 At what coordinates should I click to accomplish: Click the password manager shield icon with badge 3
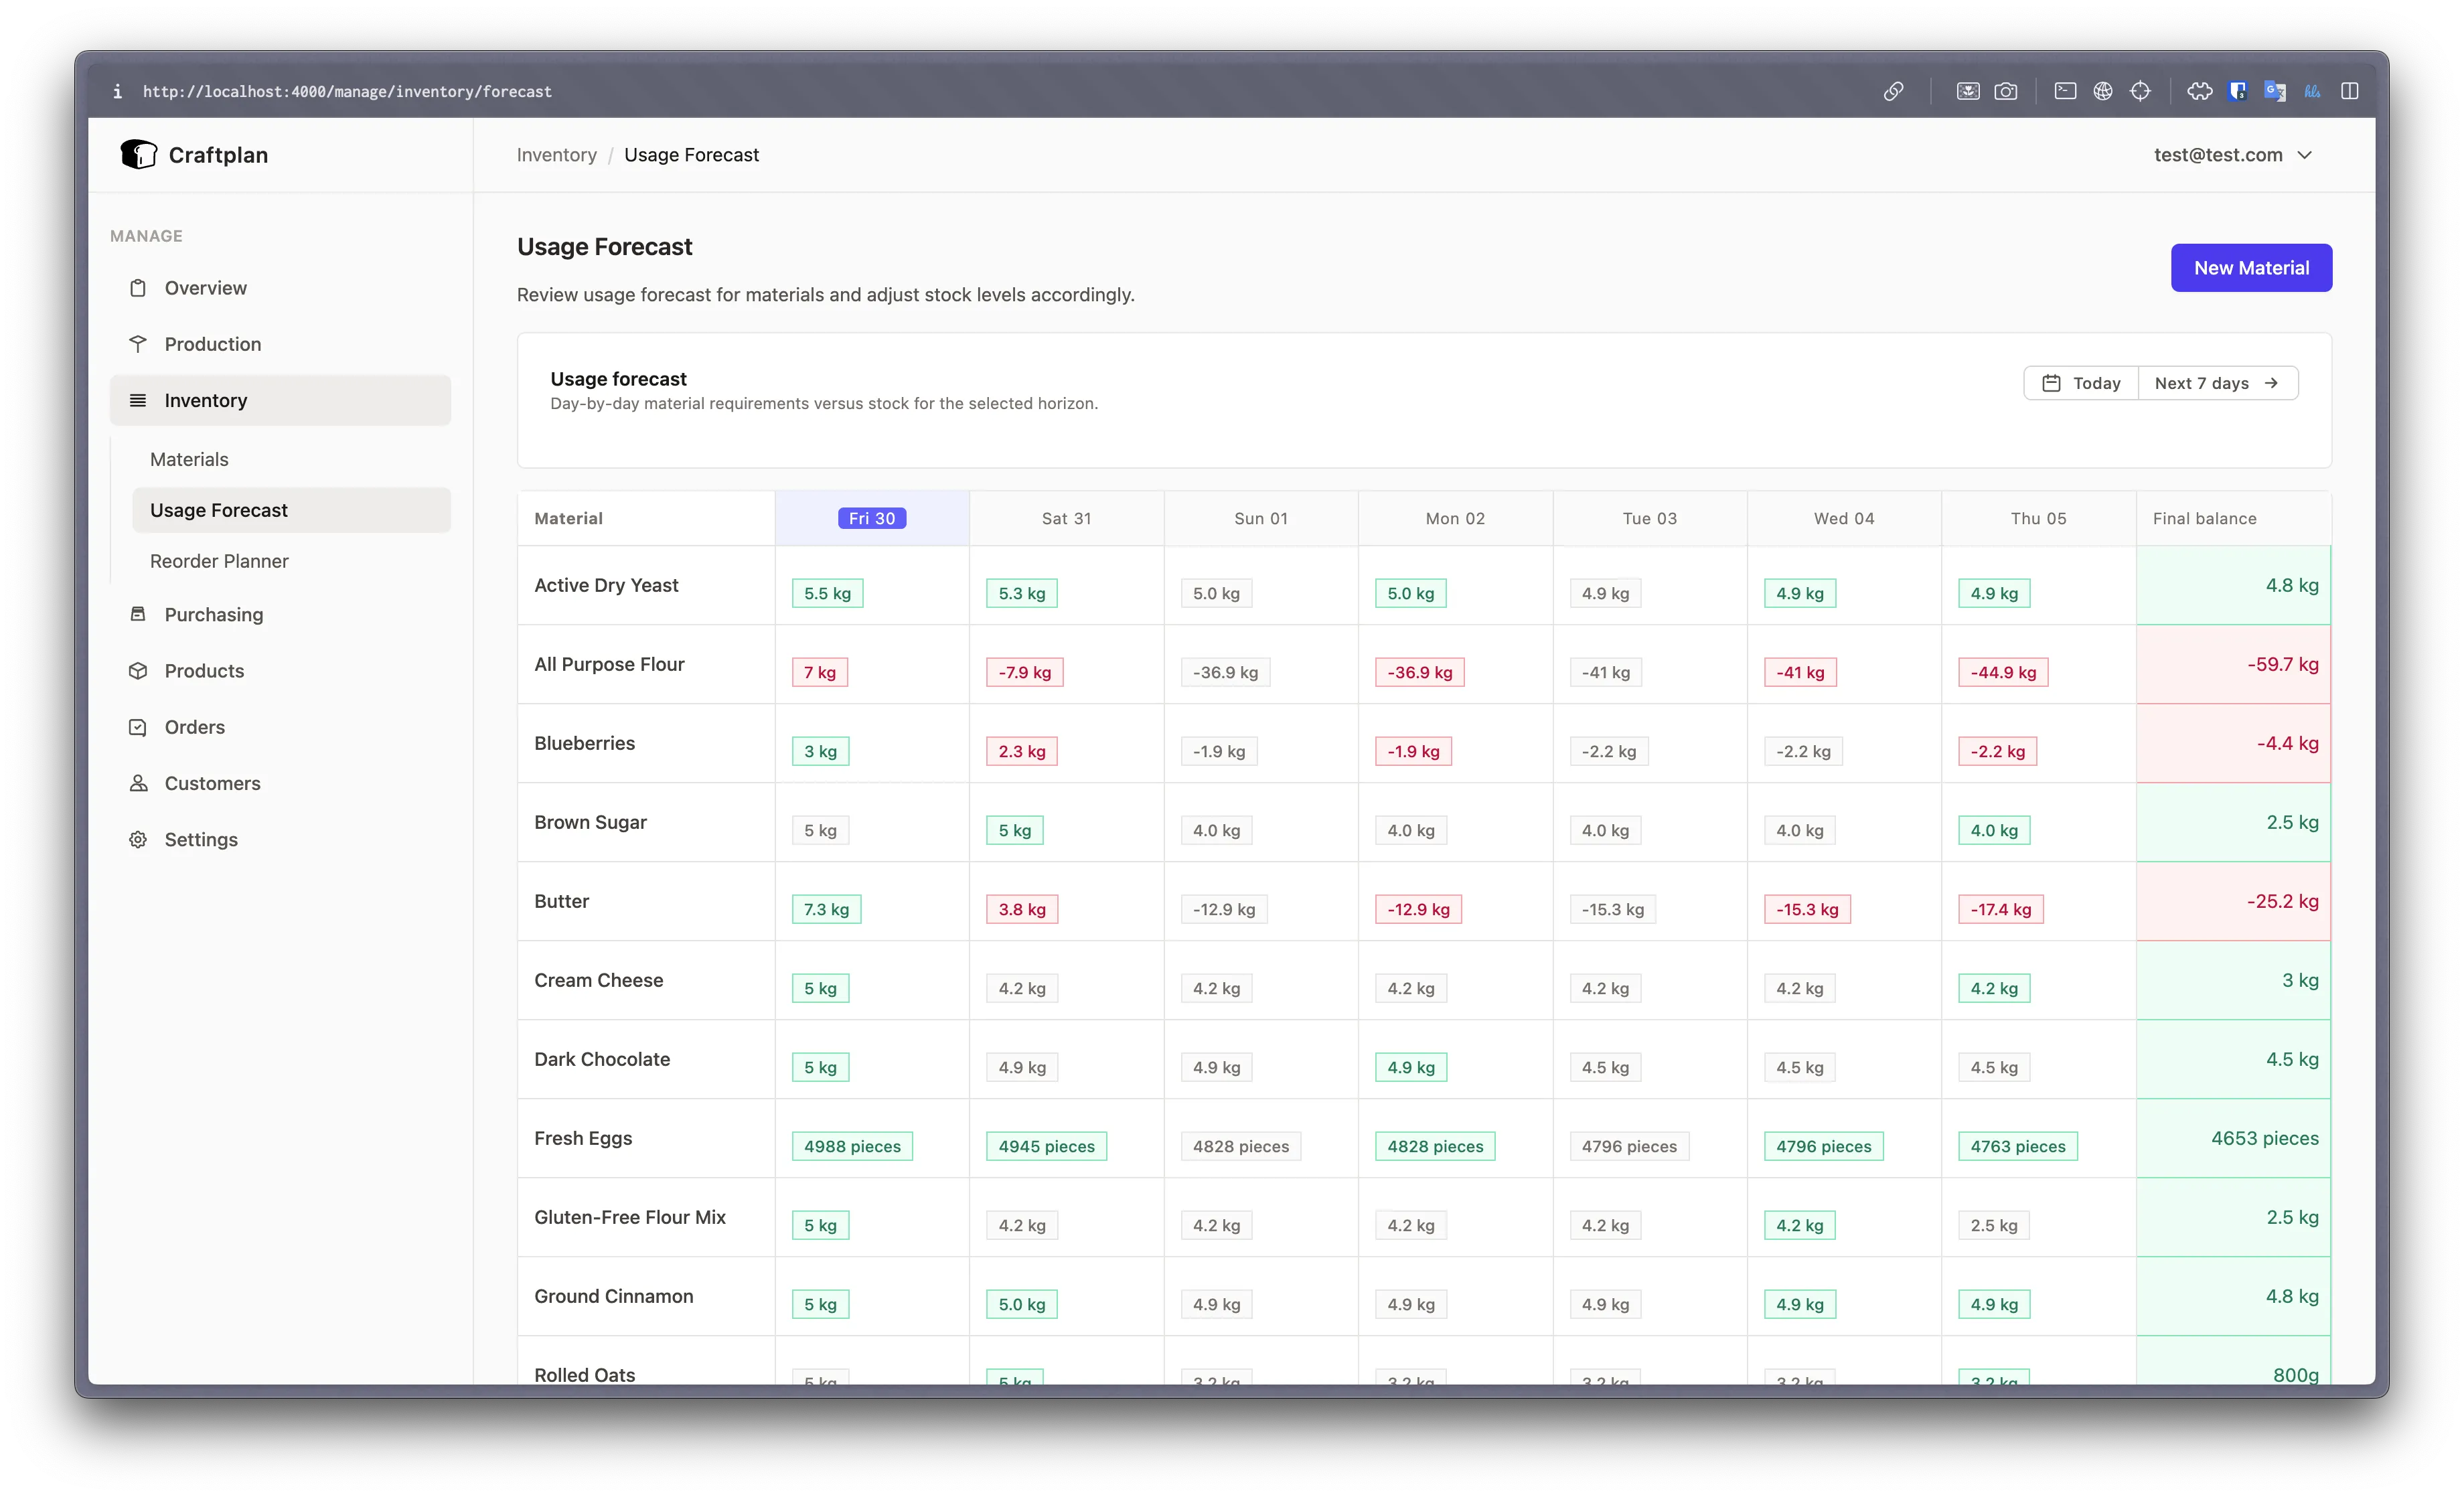(x=2238, y=91)
